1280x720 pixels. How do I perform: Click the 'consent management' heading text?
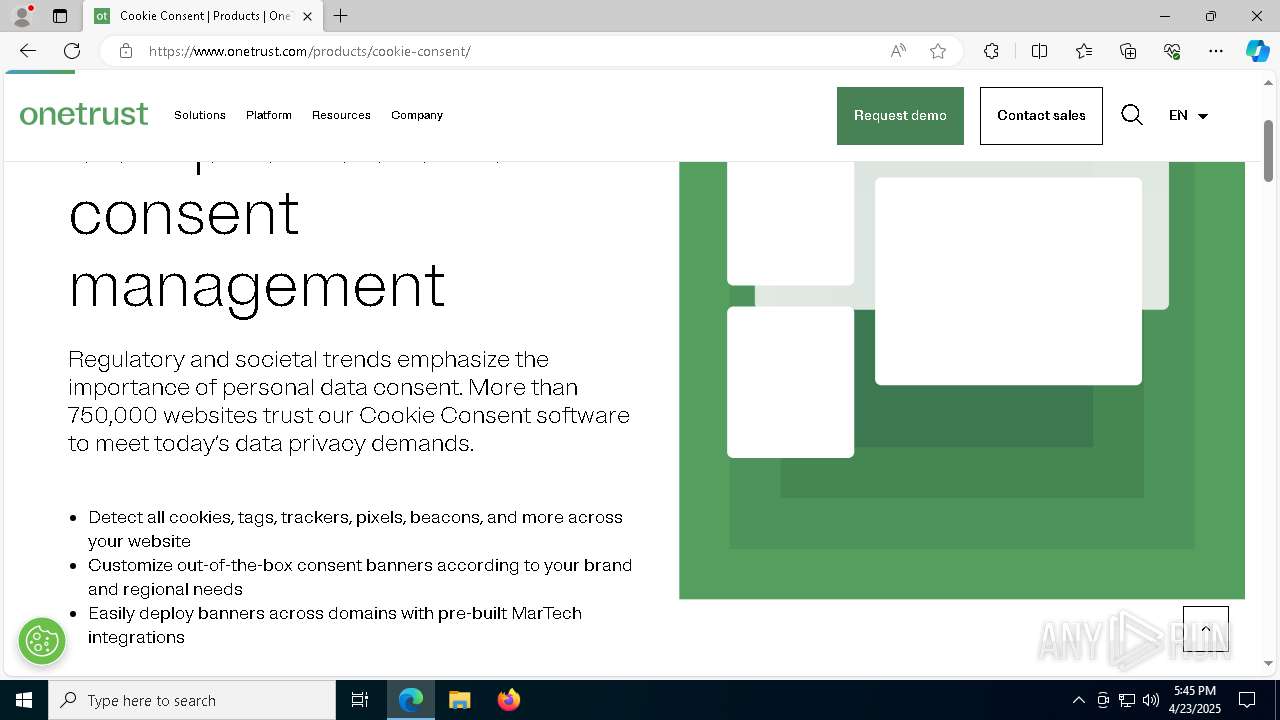click(257, 248)
